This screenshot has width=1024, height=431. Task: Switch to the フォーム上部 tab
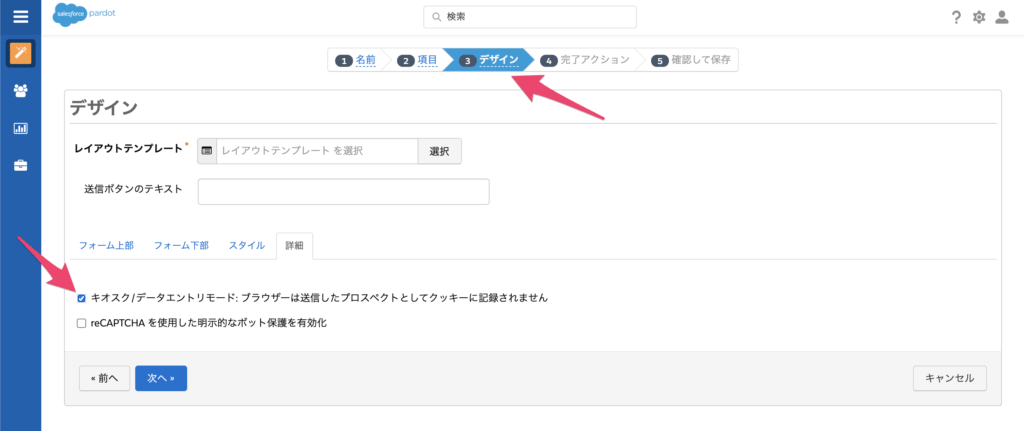106,246
